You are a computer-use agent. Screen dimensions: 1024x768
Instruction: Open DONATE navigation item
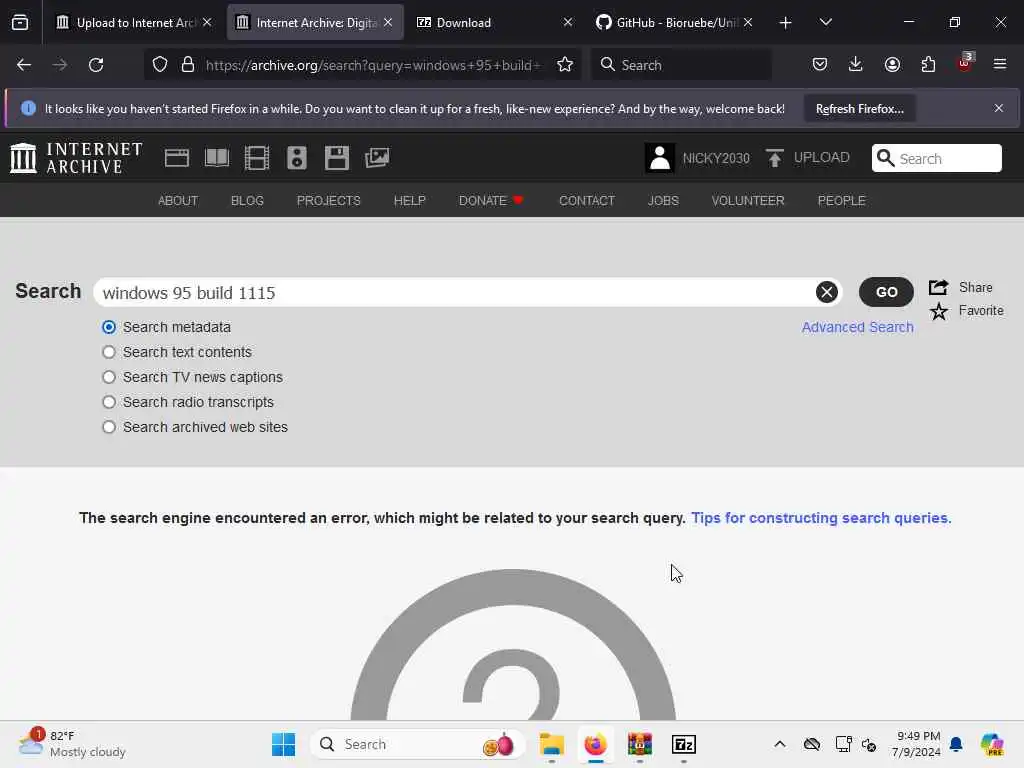coord(491,200)
